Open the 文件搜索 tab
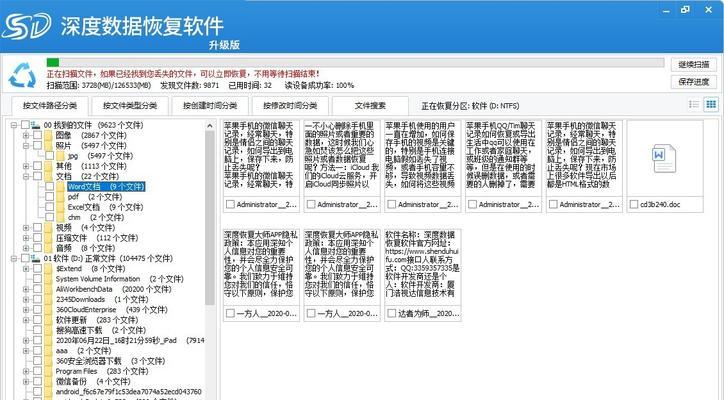 370,106
